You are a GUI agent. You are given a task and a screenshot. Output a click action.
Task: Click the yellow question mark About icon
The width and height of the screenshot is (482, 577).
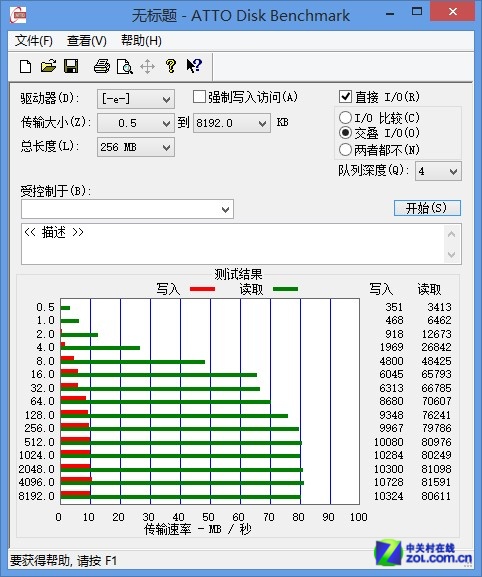(171, 66)
